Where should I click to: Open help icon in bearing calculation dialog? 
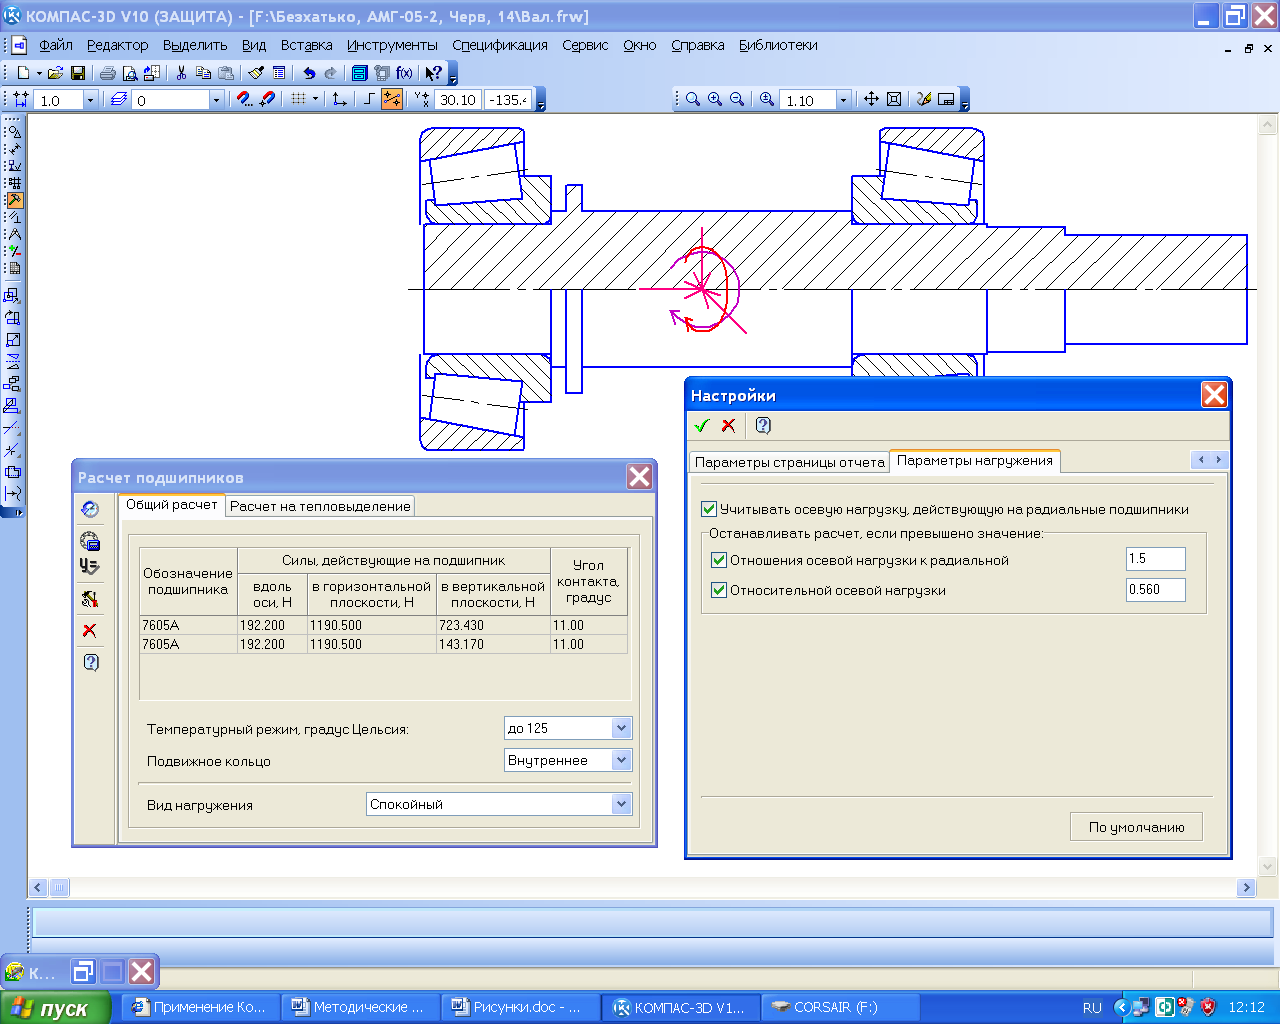91,662
